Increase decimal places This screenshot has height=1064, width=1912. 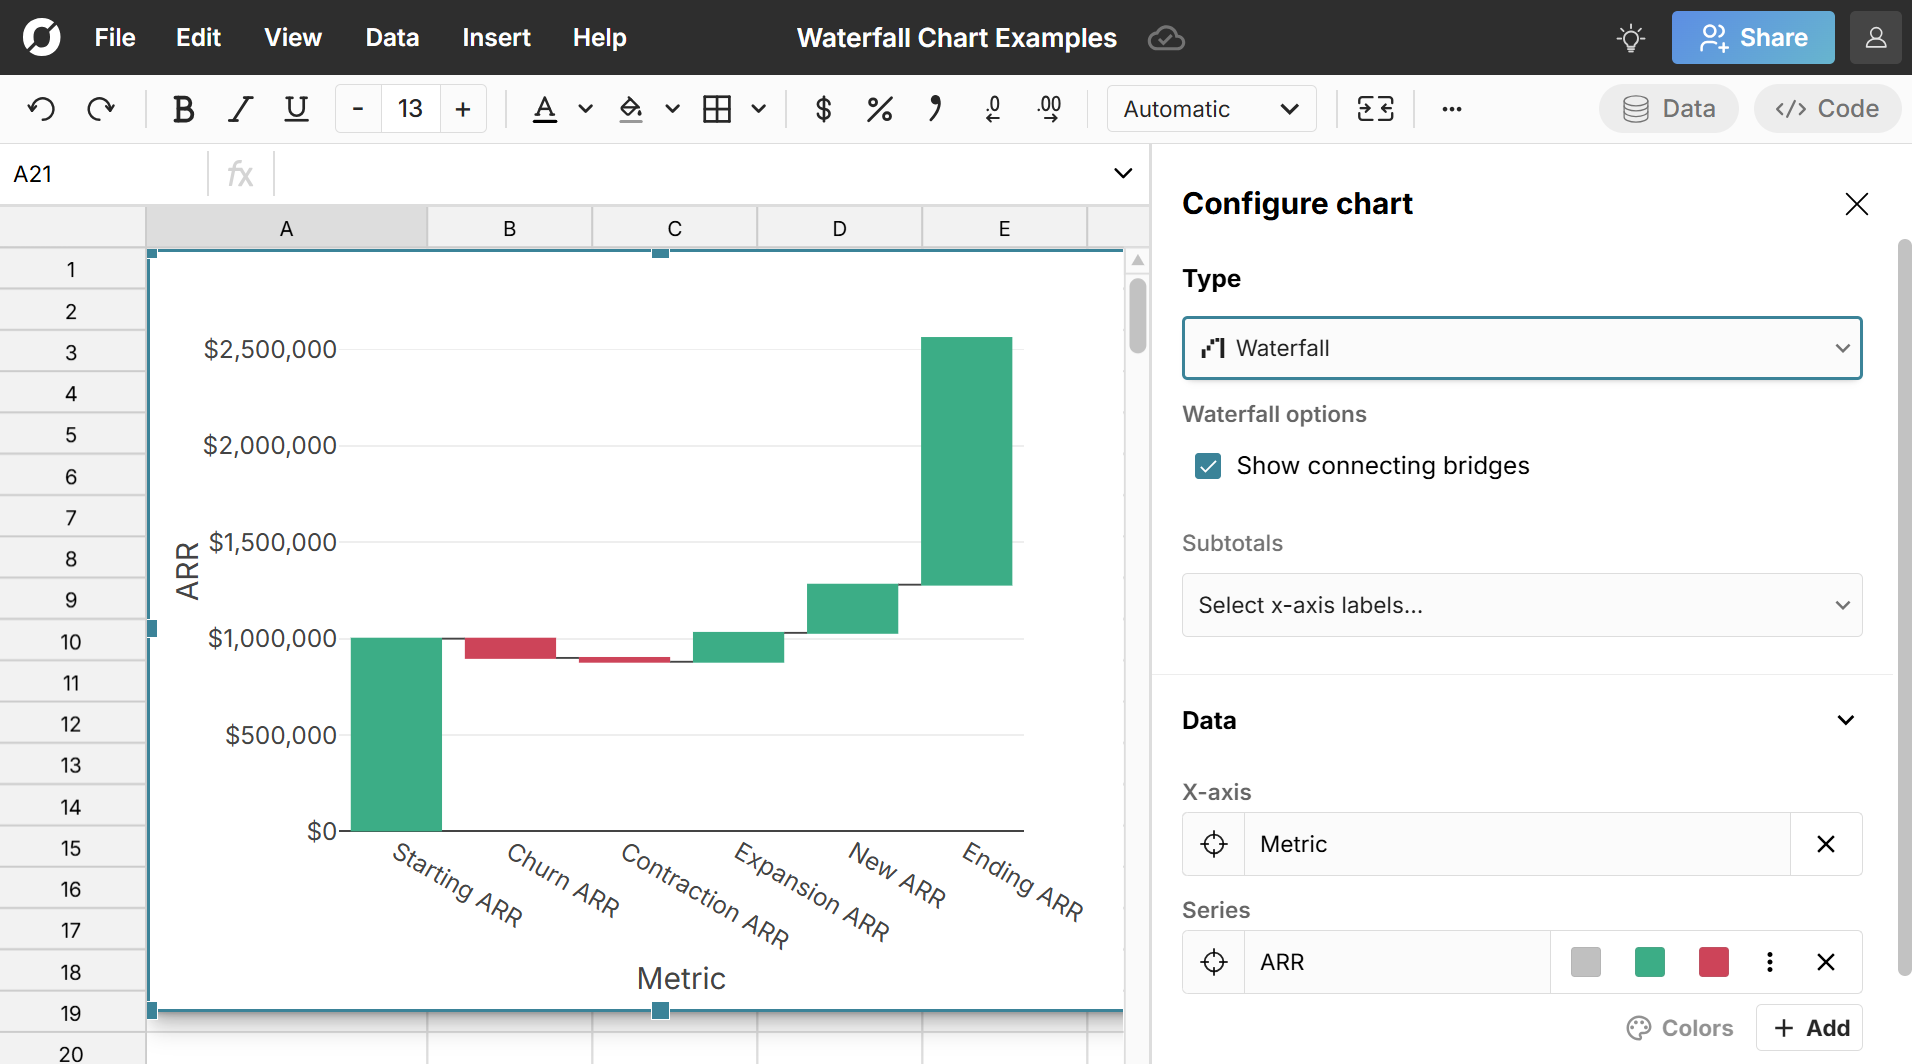[x=1049, y=108]
